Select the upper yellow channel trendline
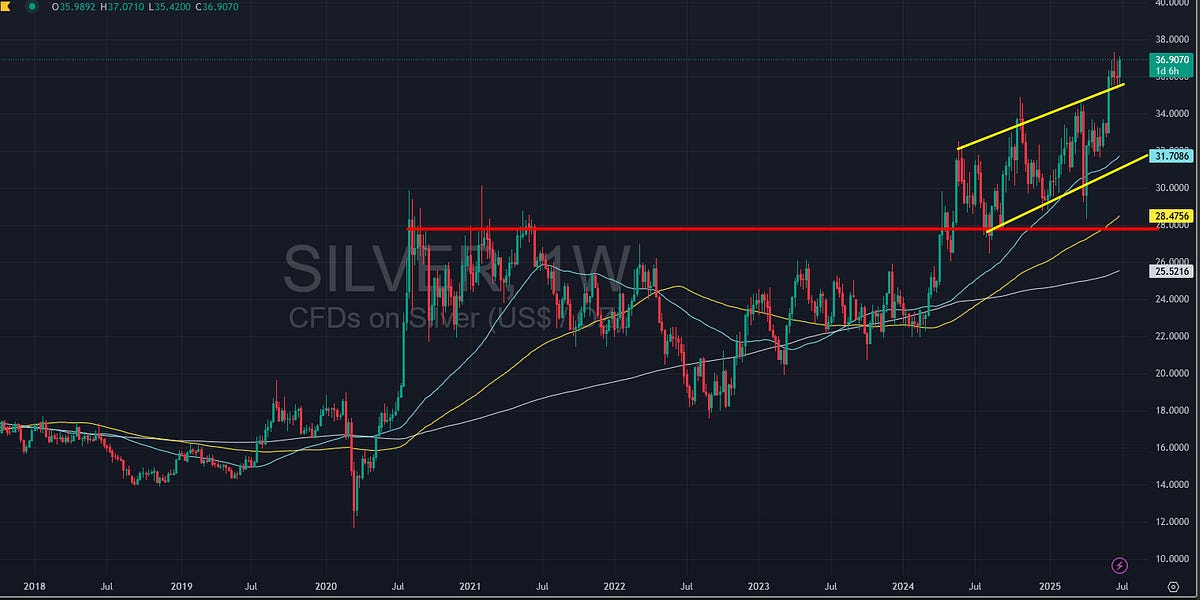Viewport: 1200px width, 600px height. click(x=1041, y=116)
